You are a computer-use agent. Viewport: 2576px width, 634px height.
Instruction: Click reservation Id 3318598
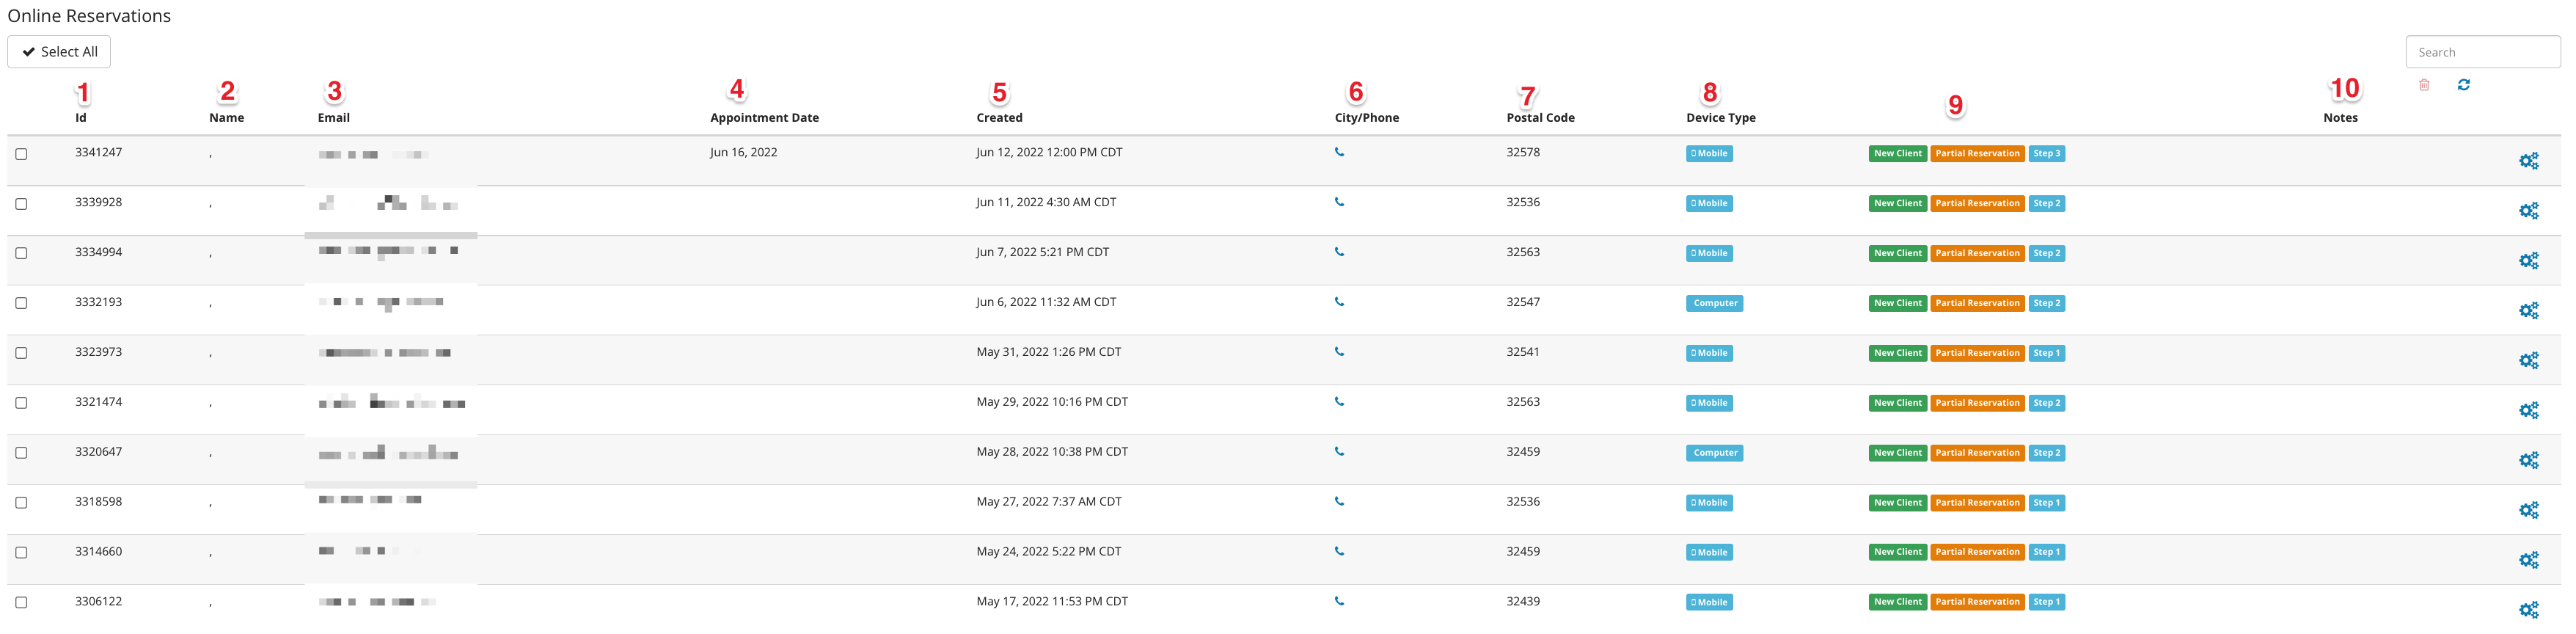pos(98,502)
